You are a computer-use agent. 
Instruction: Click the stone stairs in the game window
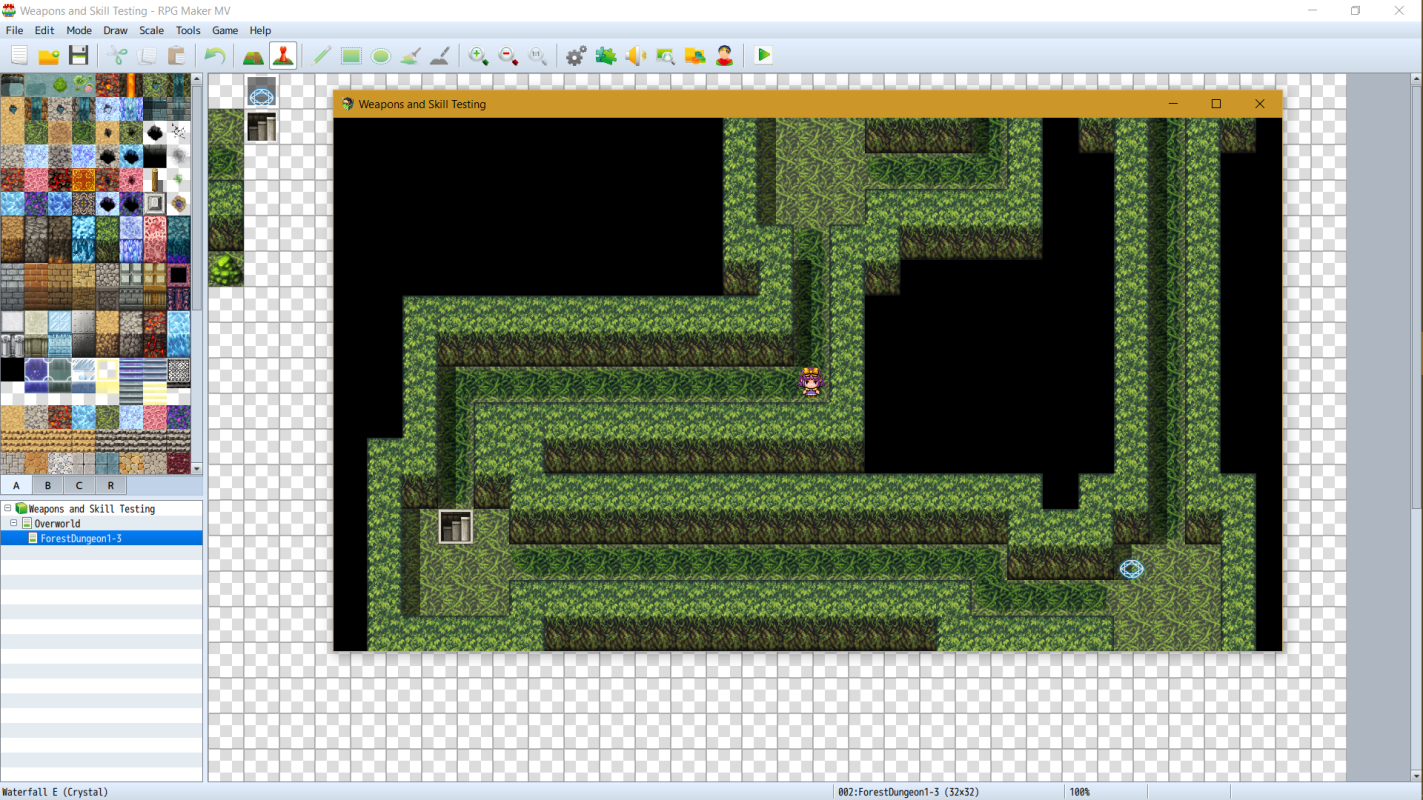point(456,526)
